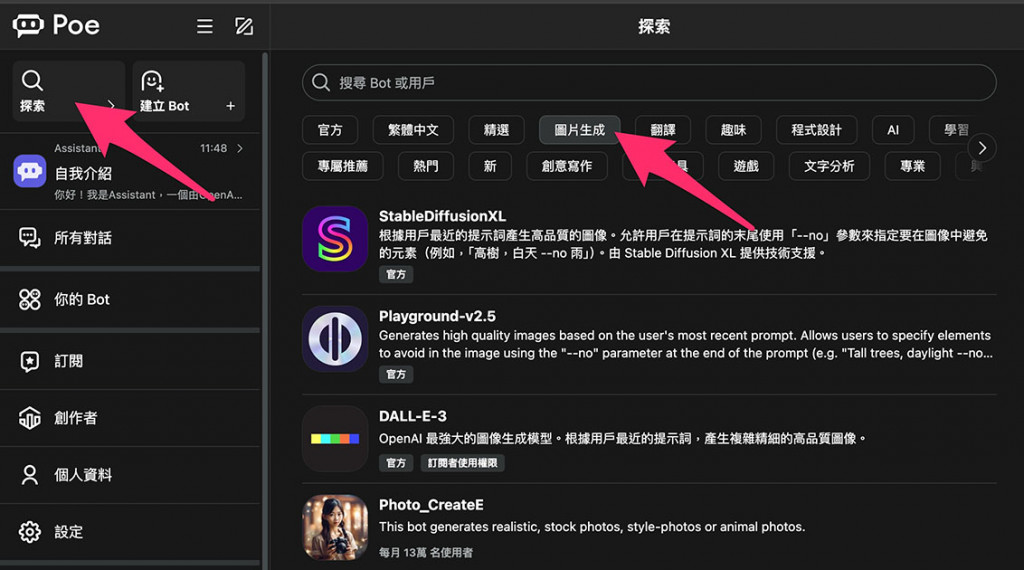Open the hamburger menu icon
The height and width of the screenshot is (570, 1024).
click(x=204, y=26)
